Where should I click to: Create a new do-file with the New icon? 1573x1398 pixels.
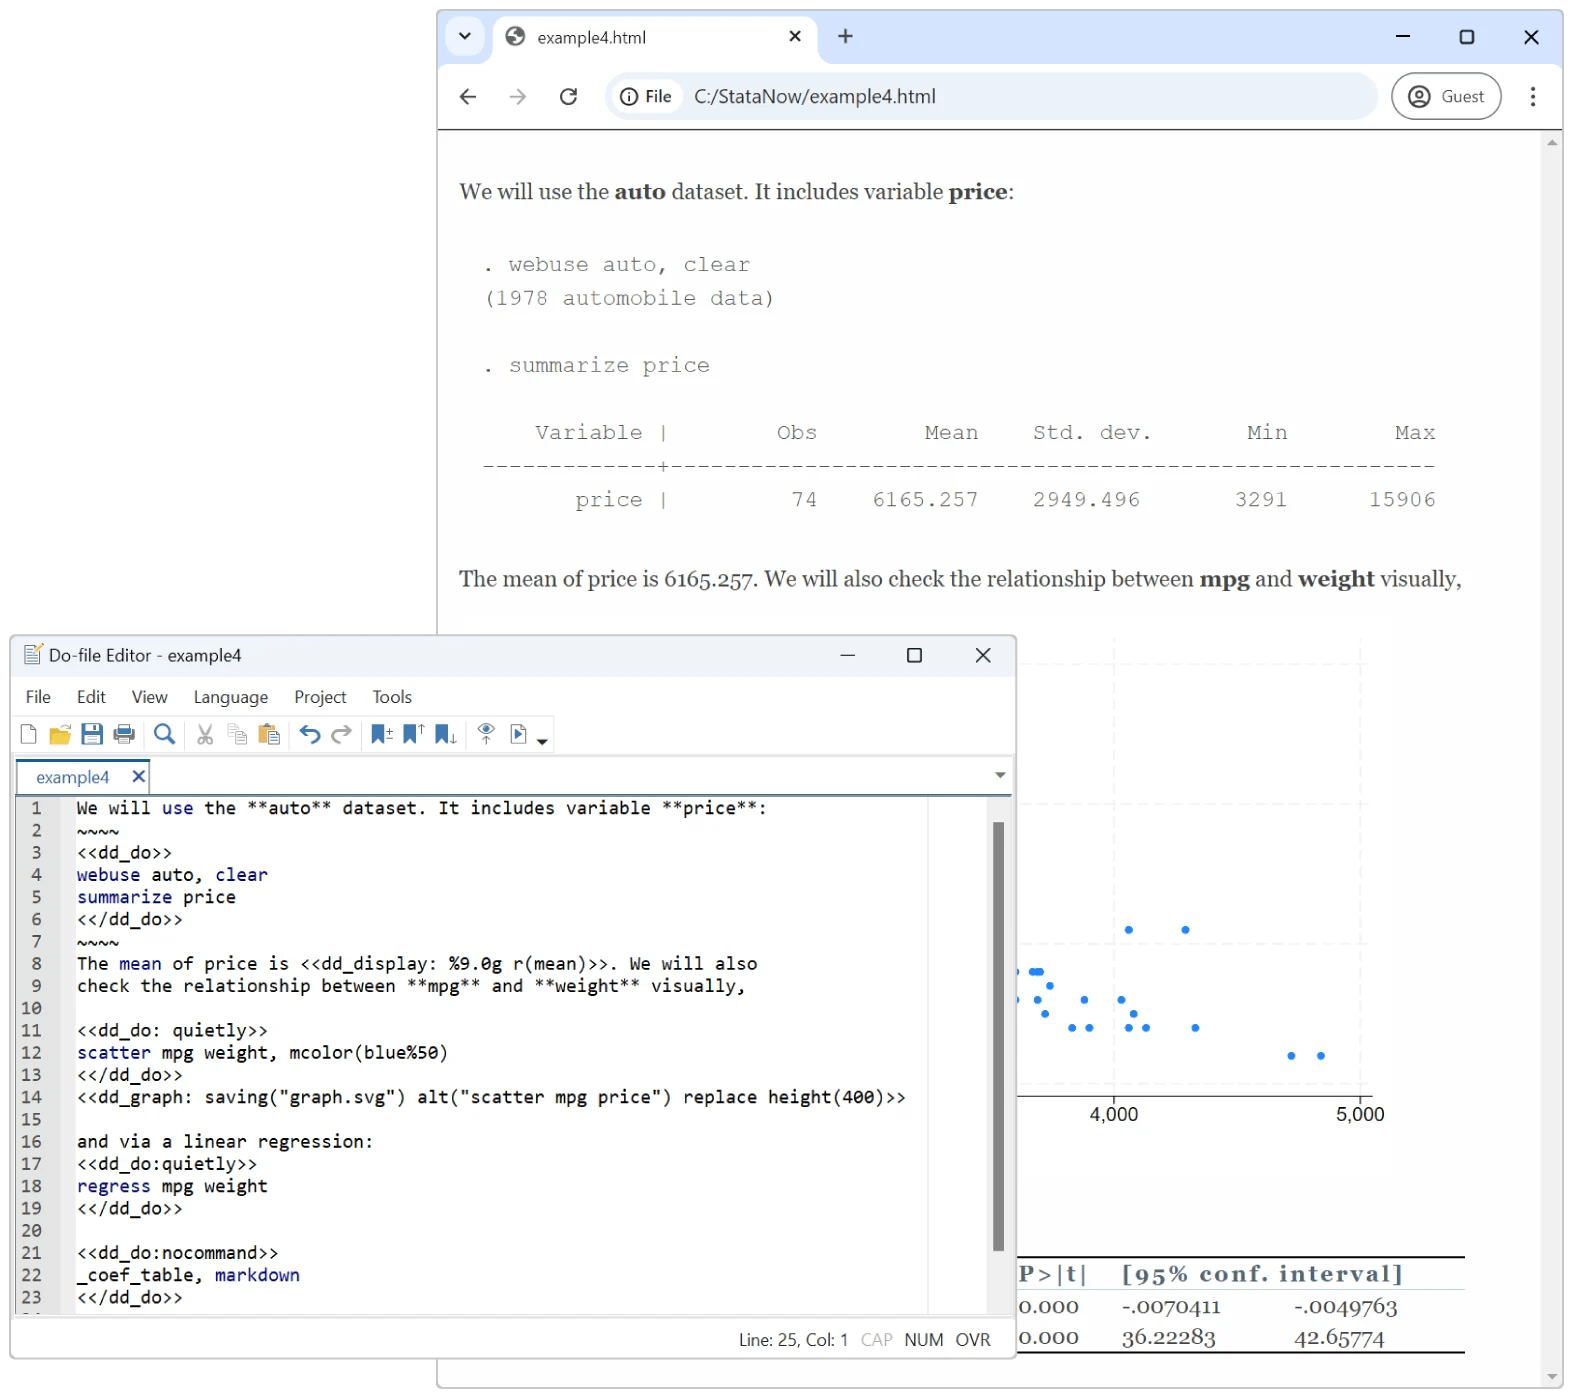(29, 735)
